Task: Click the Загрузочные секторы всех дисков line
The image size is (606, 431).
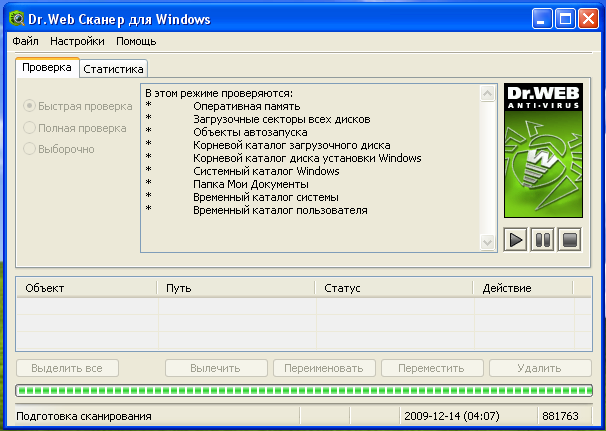Action: click(282, 119)
